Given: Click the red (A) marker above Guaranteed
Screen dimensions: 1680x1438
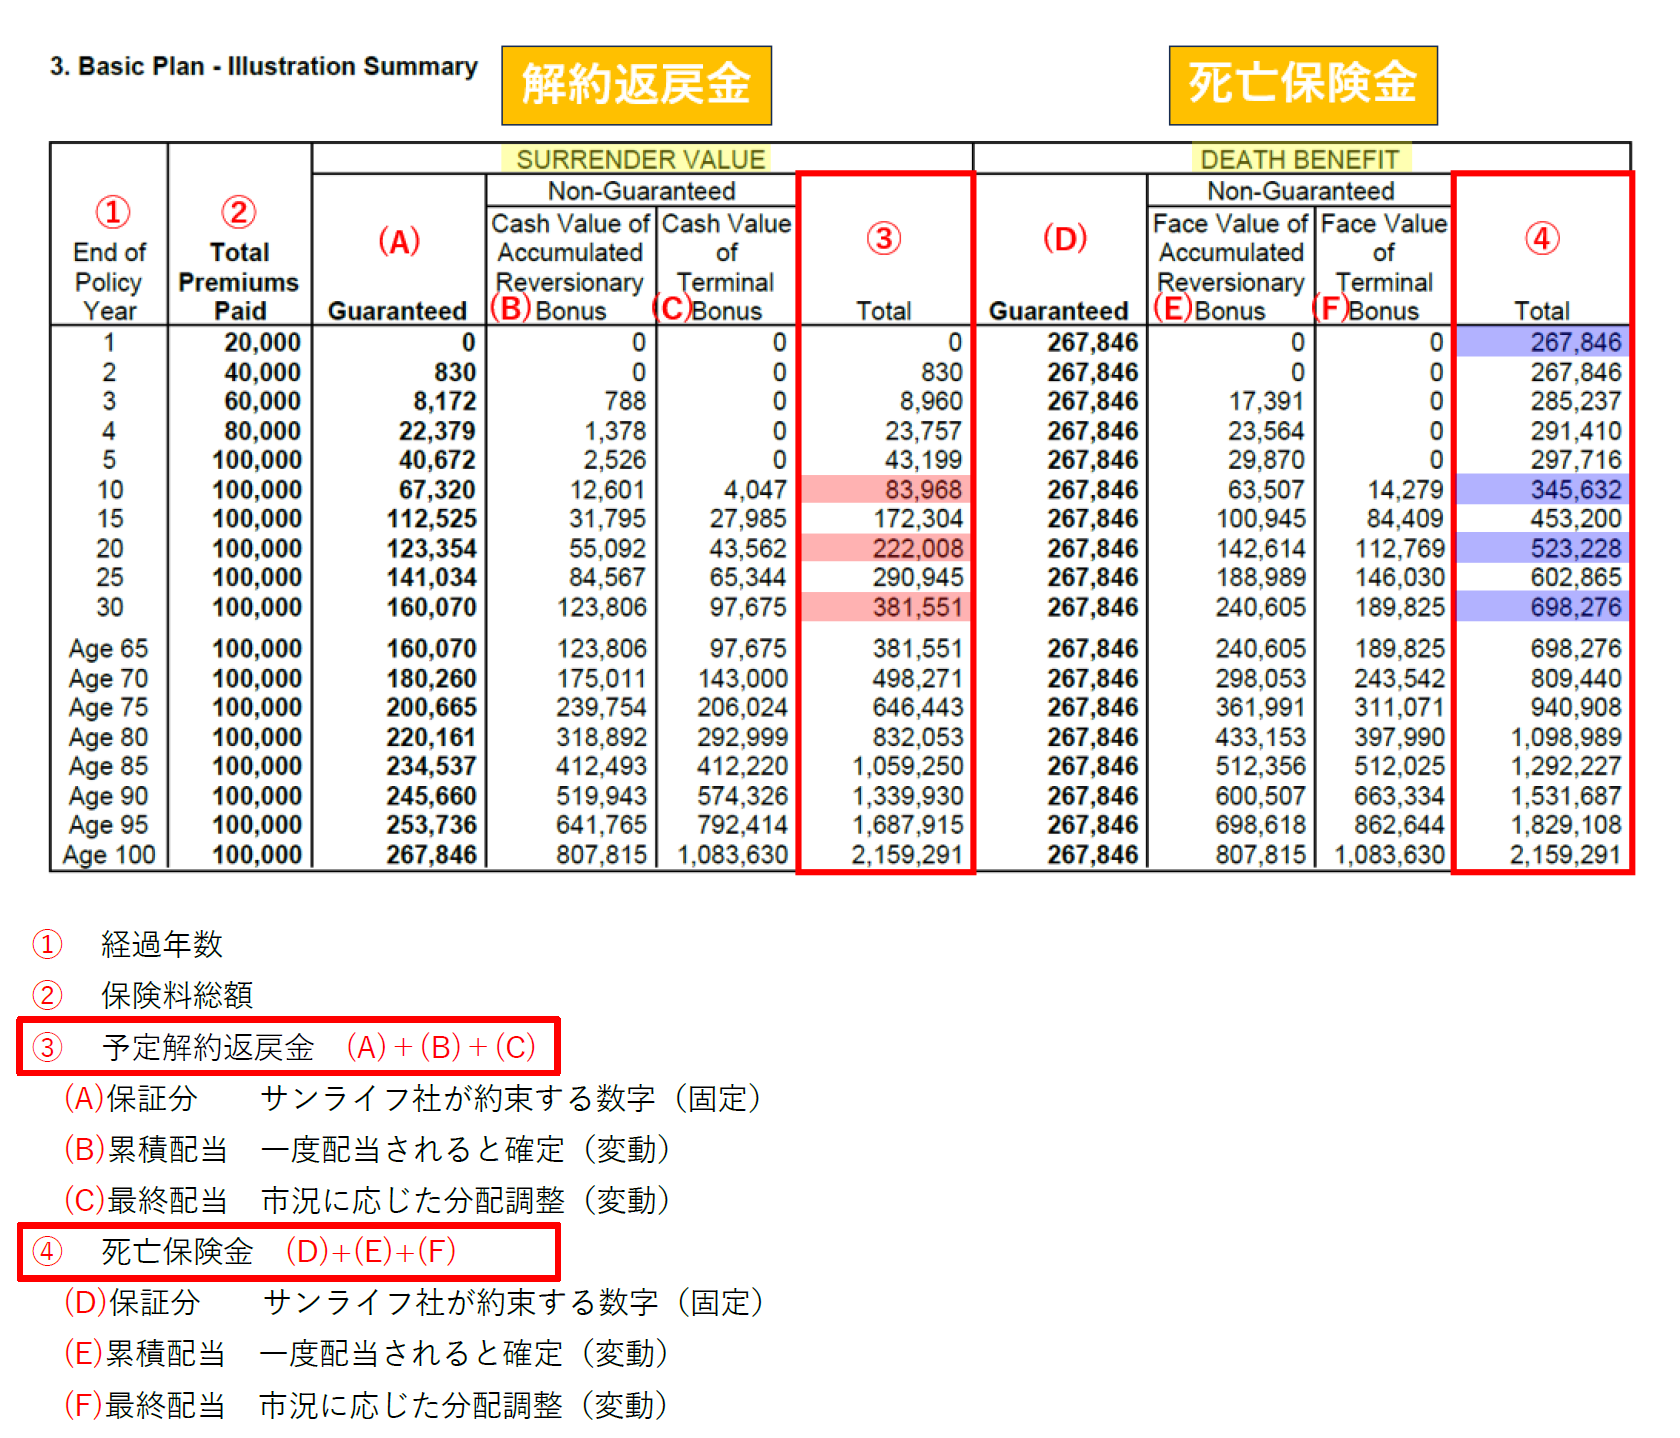Looking at the screenshot, I should coord(398,241).
